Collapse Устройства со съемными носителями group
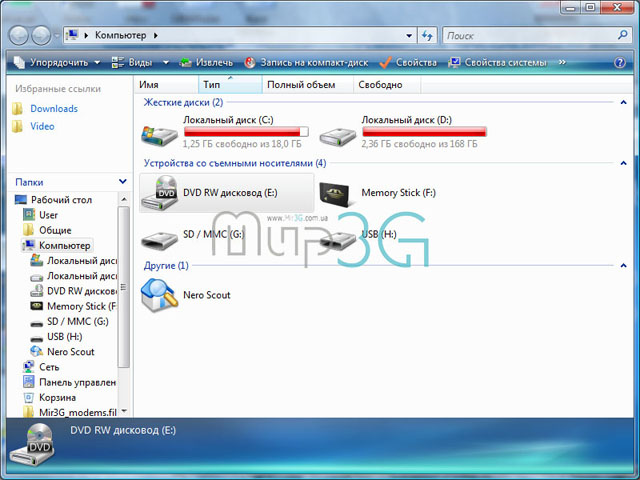Image resolution: width=640 pixels, height=480 pixels. coord(623,163)
